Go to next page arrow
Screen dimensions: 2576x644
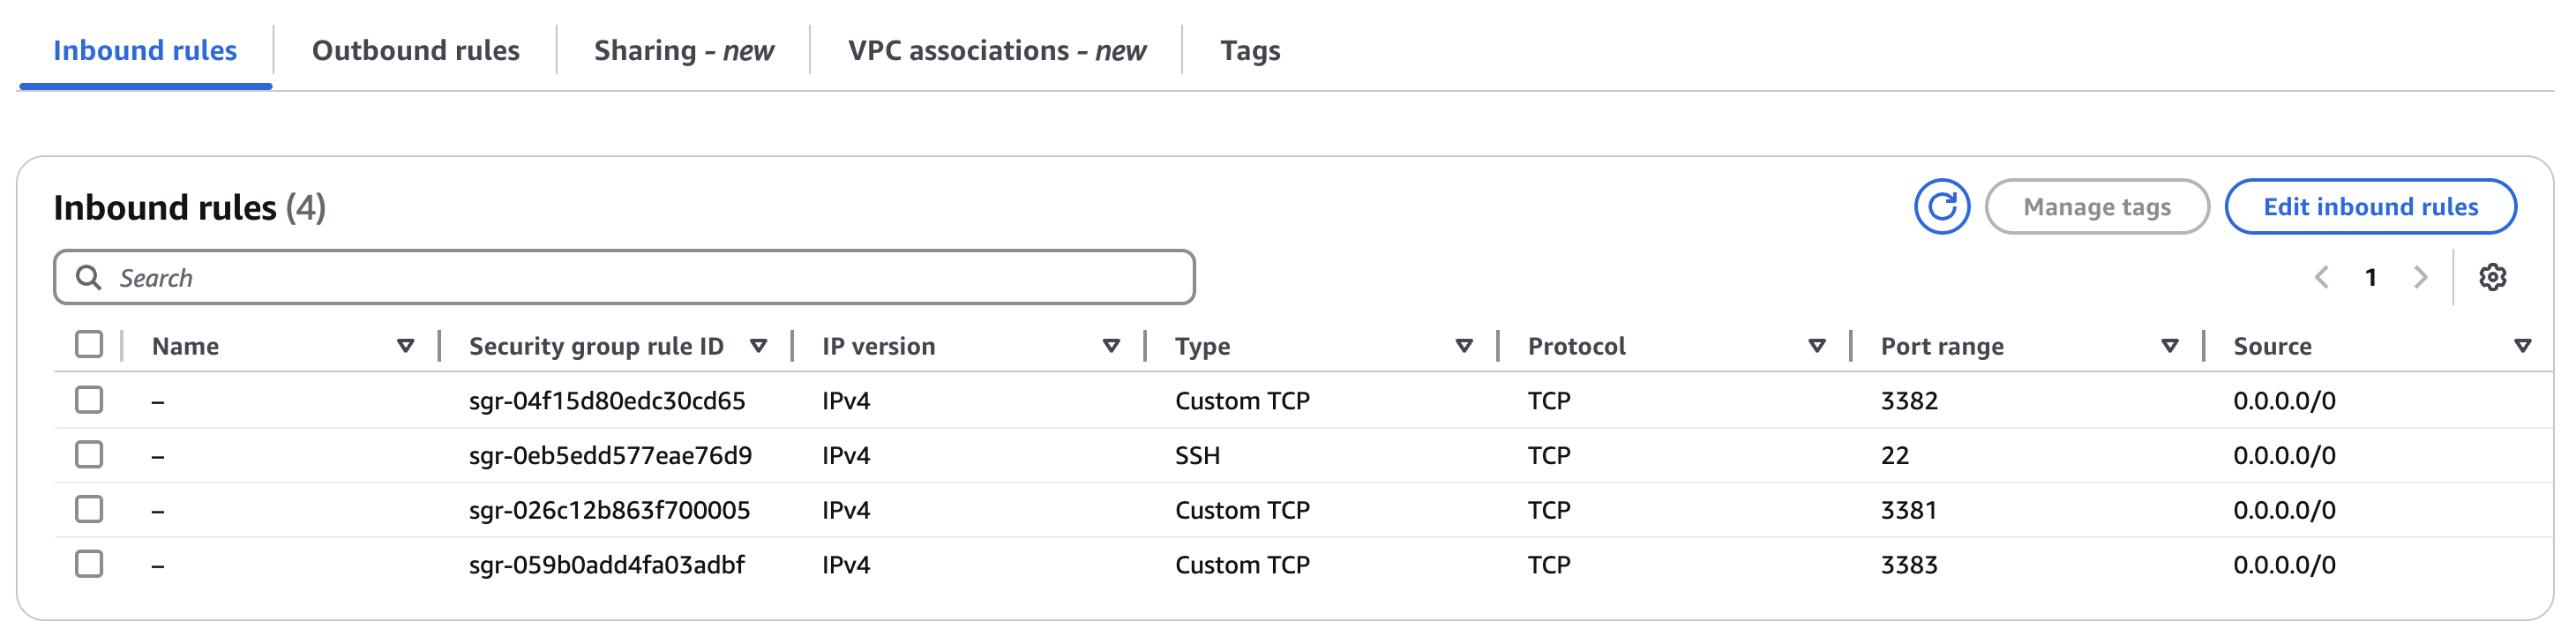coord(2420,277)
